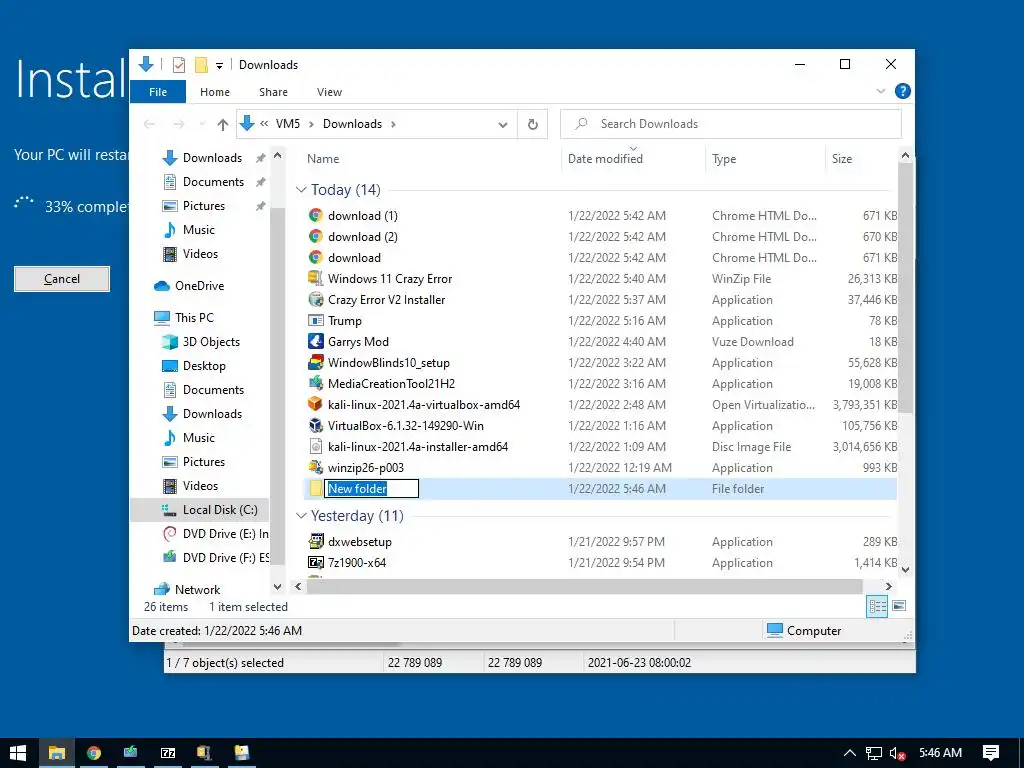
Task: Open DVD Drive (E:) in navigation pane
Action: tap(225, 534)
